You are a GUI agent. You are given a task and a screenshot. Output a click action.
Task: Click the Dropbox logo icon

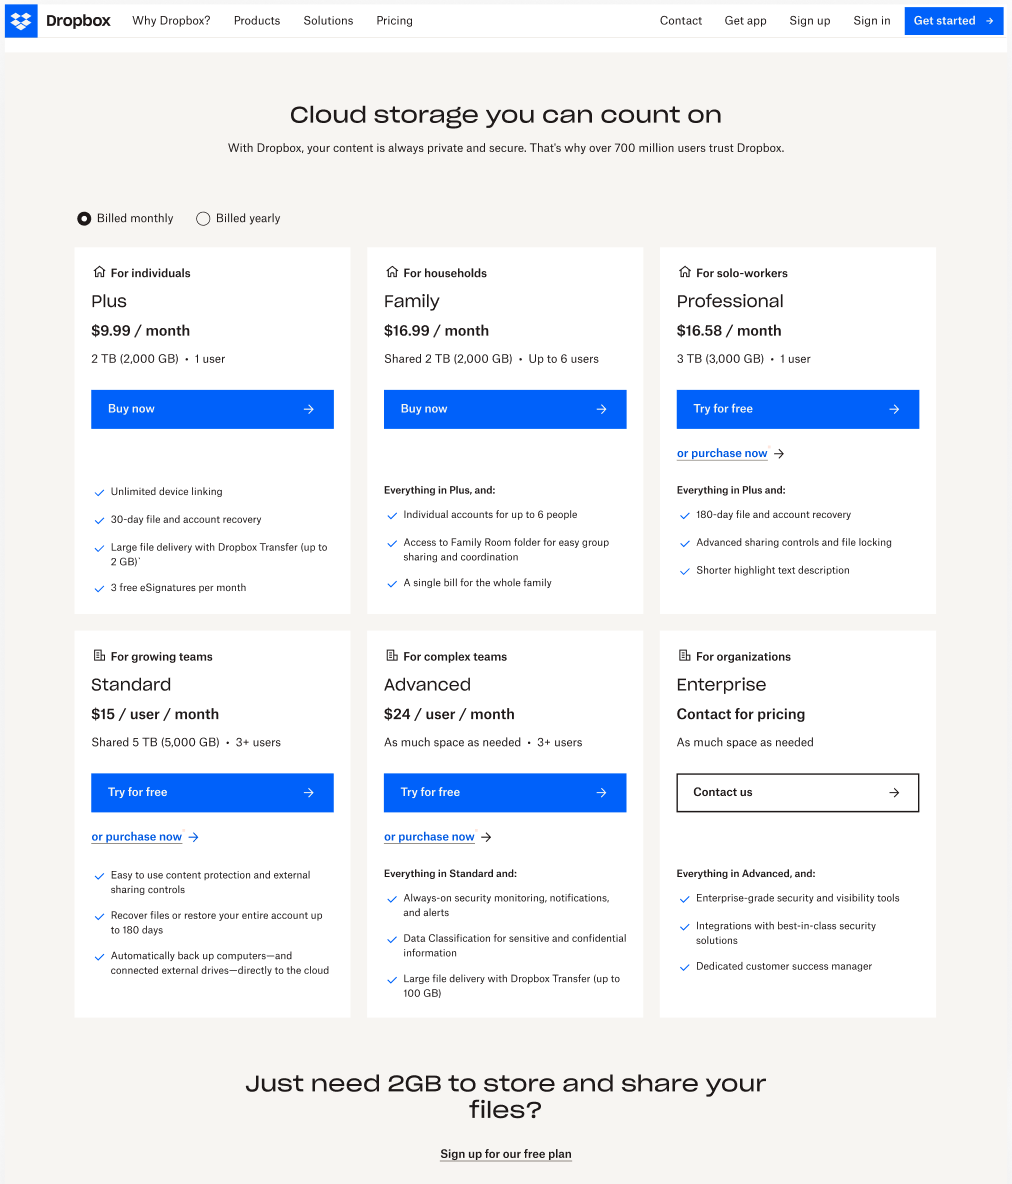21,21
